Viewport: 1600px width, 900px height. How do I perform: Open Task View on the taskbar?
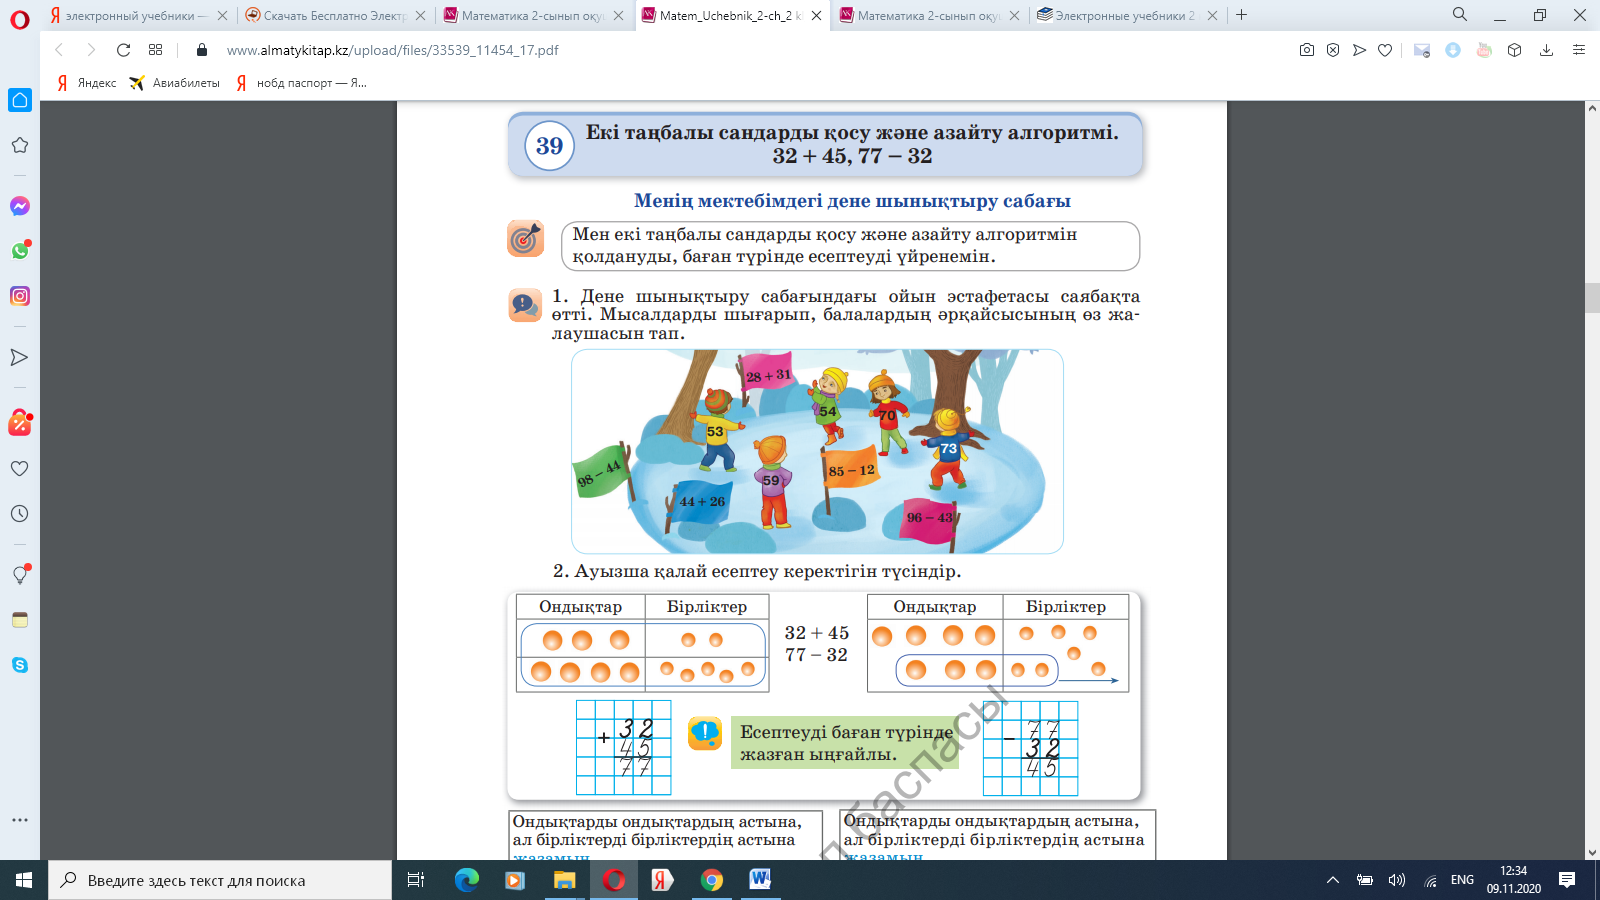(416, 880)
